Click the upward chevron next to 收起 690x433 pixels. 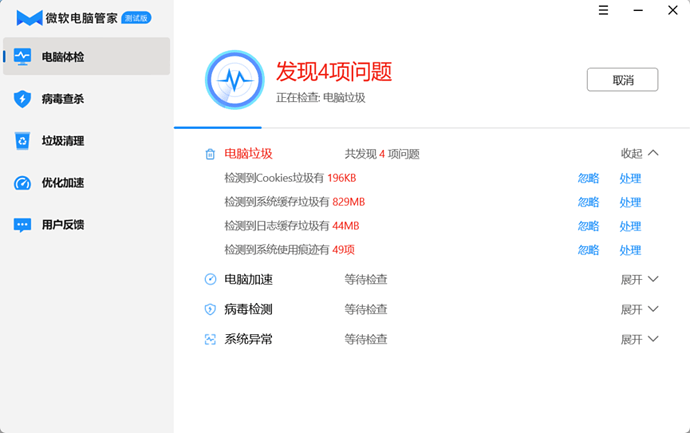(x=653, y=153)
